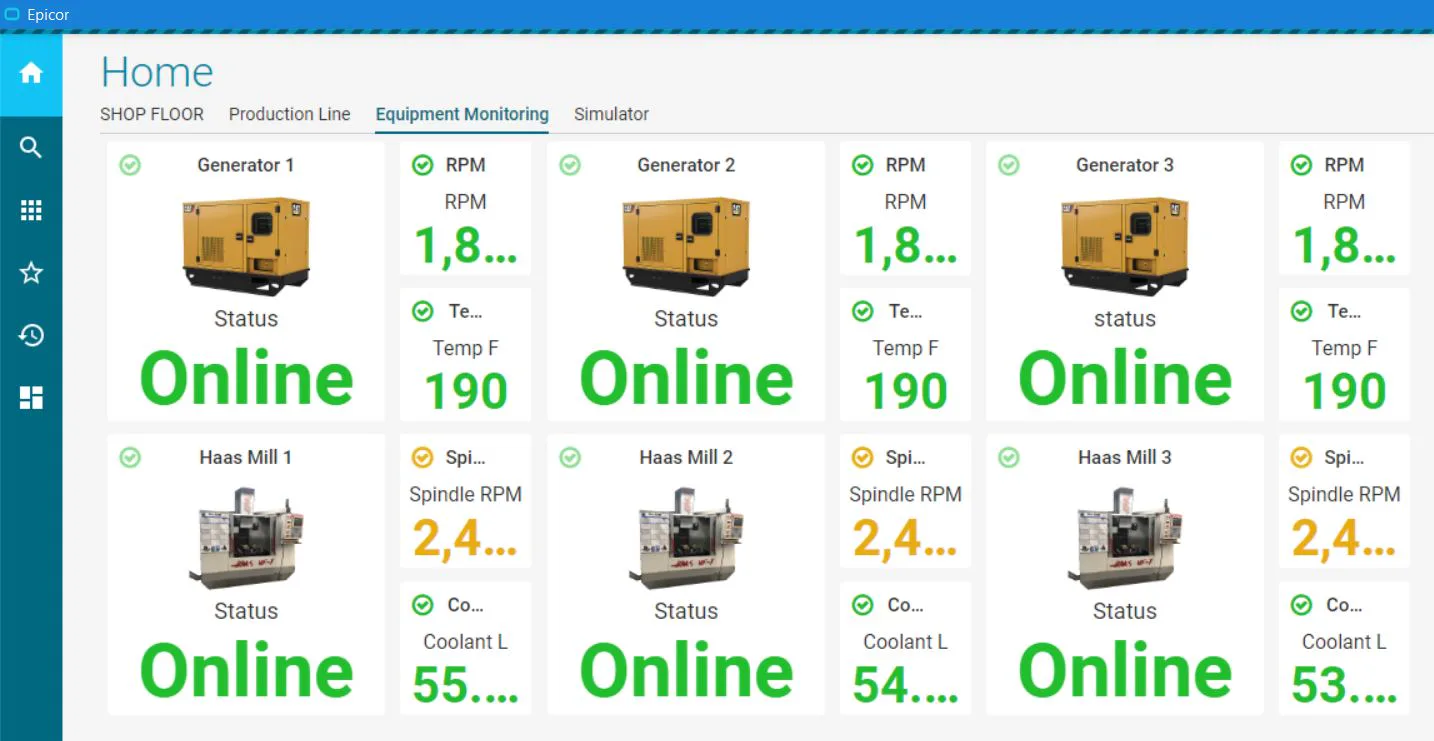Open search using the magnifier sidebar icon
The height and width of the screenshot is (741, 1434).
31,147
